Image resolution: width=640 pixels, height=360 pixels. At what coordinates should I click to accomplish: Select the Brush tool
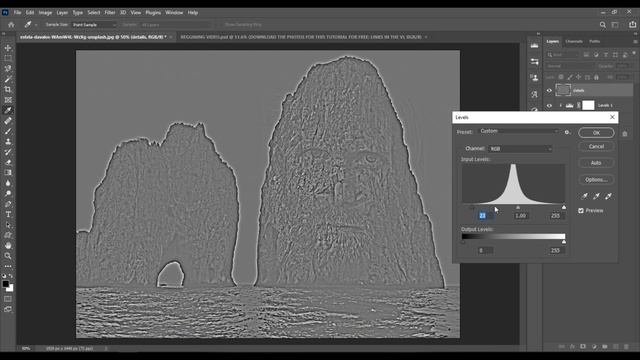[8, 131]
